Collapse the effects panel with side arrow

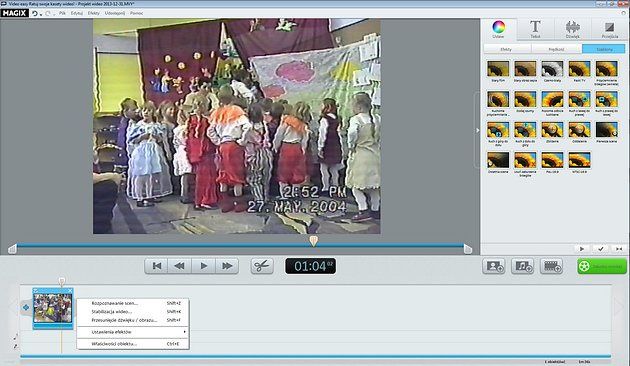pyautogui.click(x=477, y=130)
